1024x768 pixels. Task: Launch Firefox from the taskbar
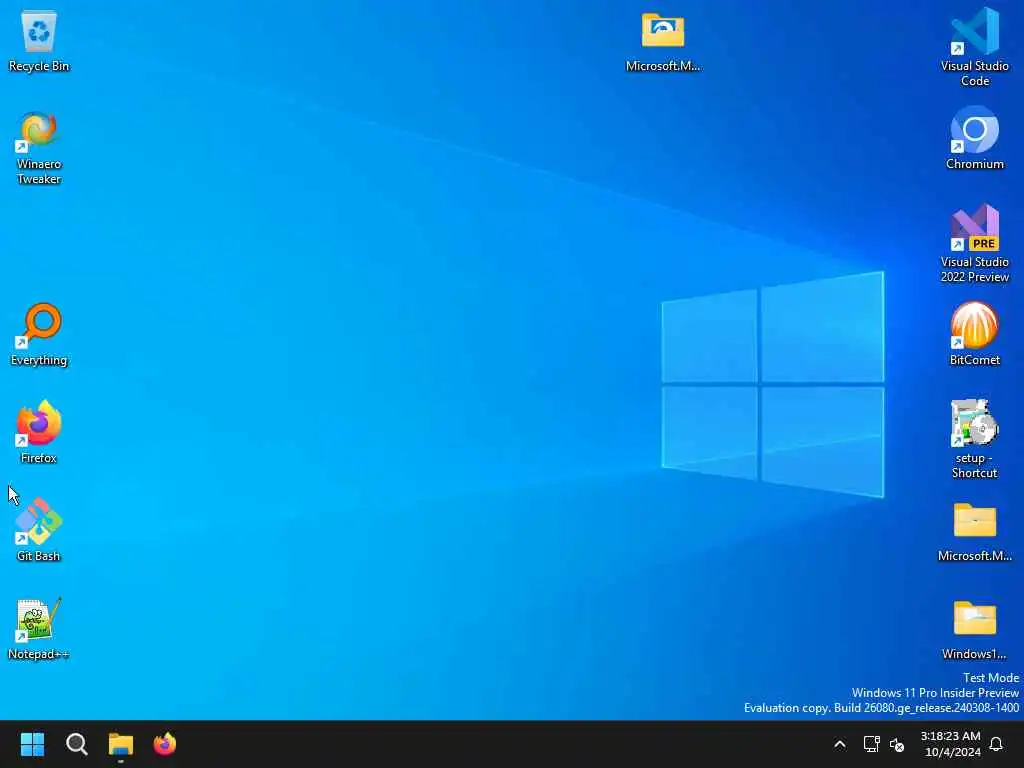click(x=165, y=744)
